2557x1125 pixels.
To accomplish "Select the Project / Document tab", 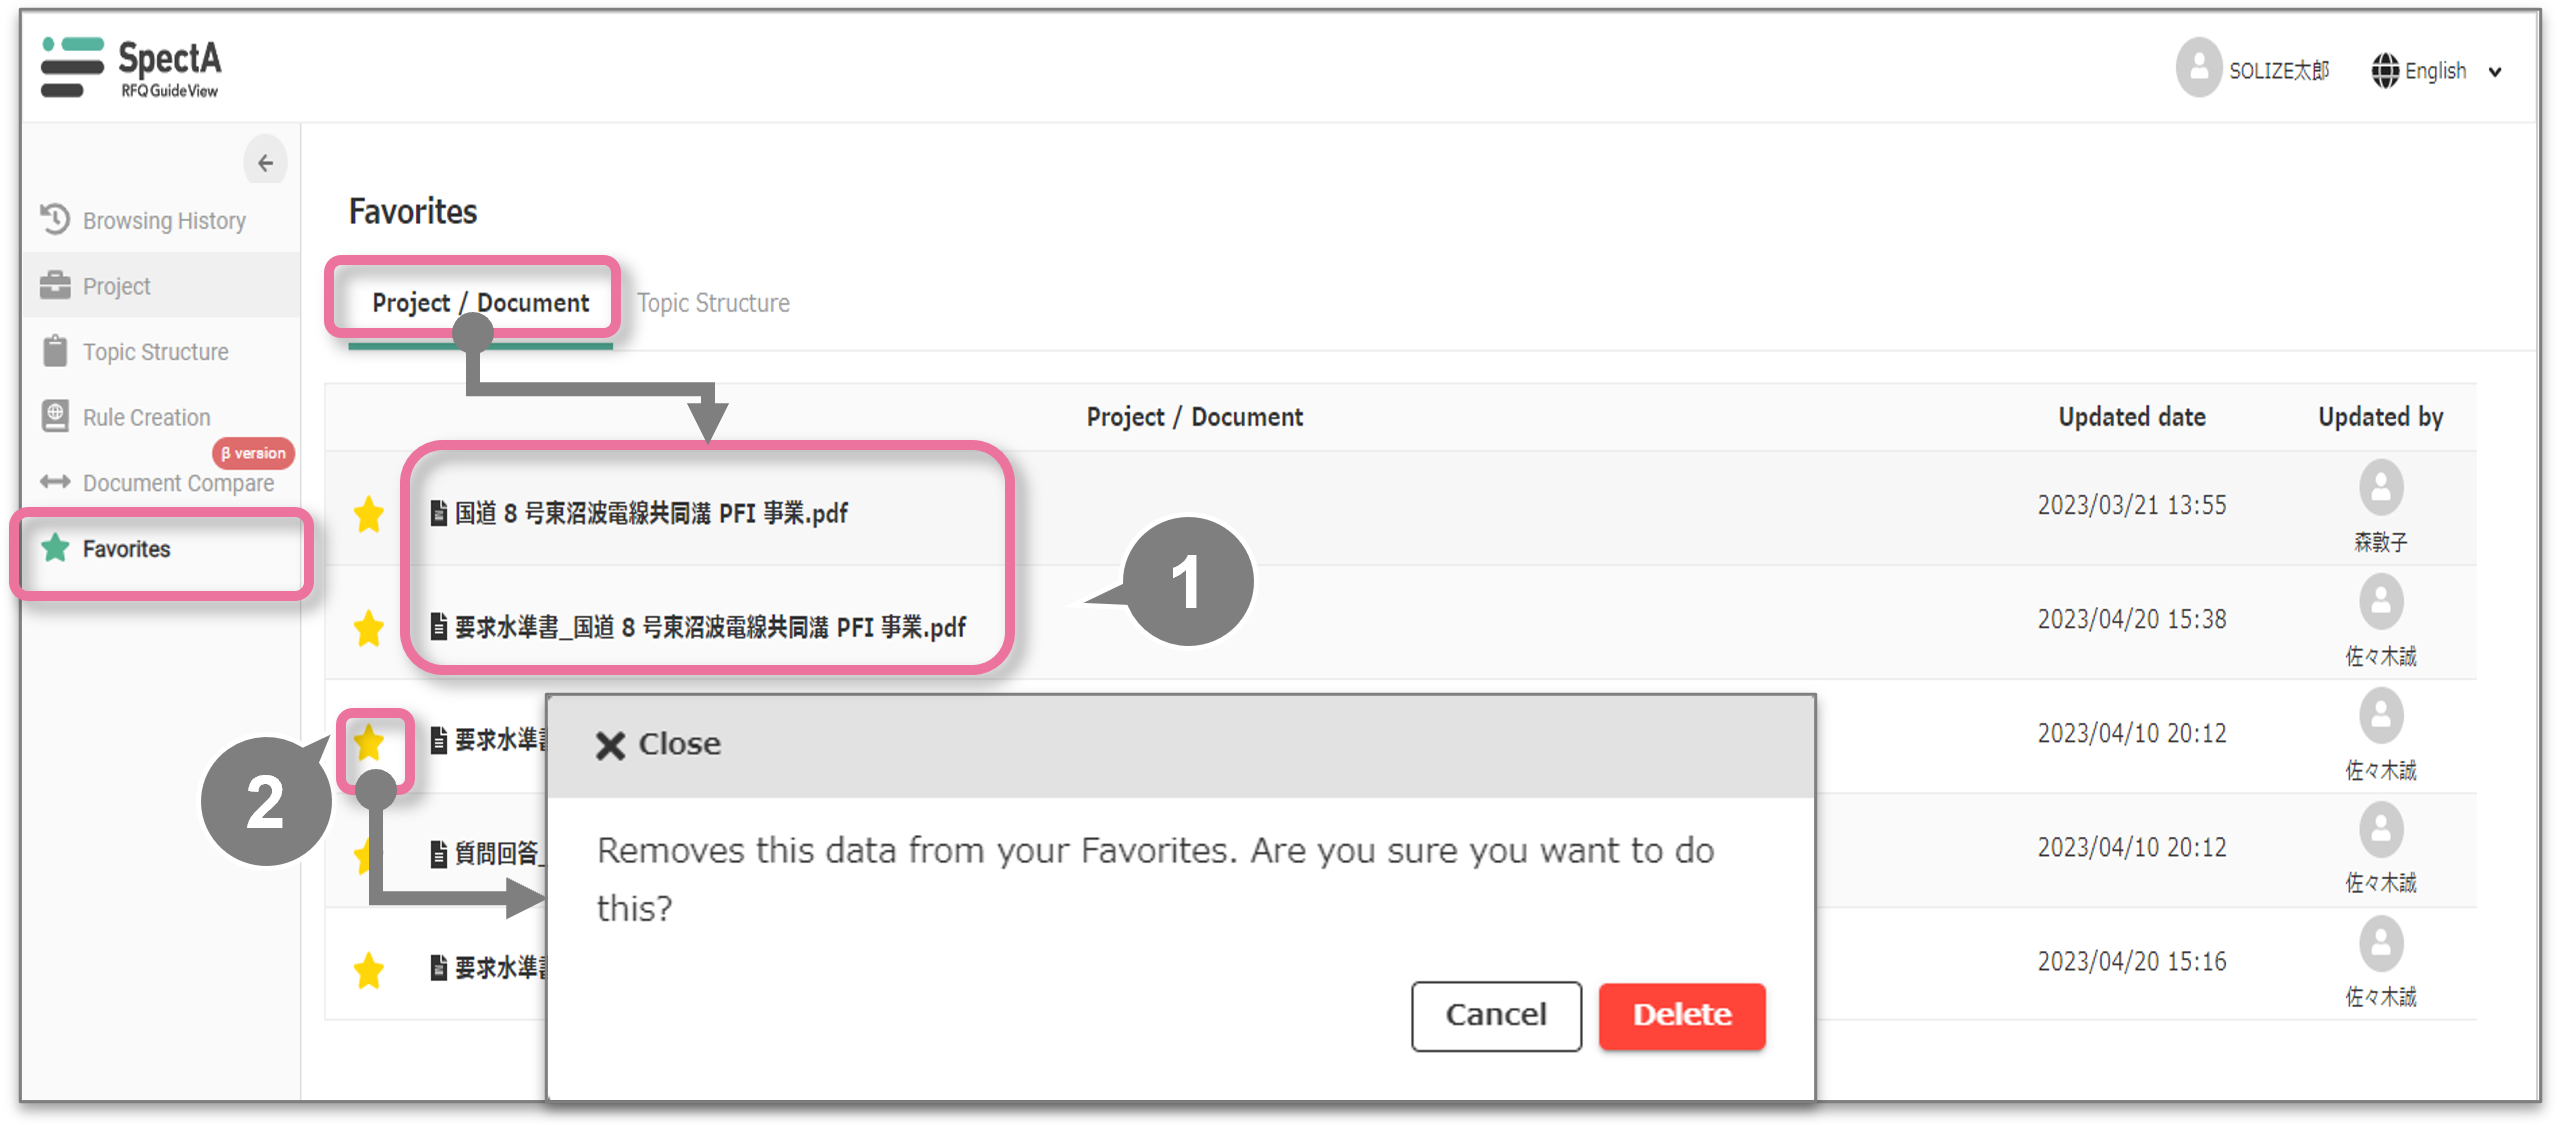I will [x=480, y=303].
